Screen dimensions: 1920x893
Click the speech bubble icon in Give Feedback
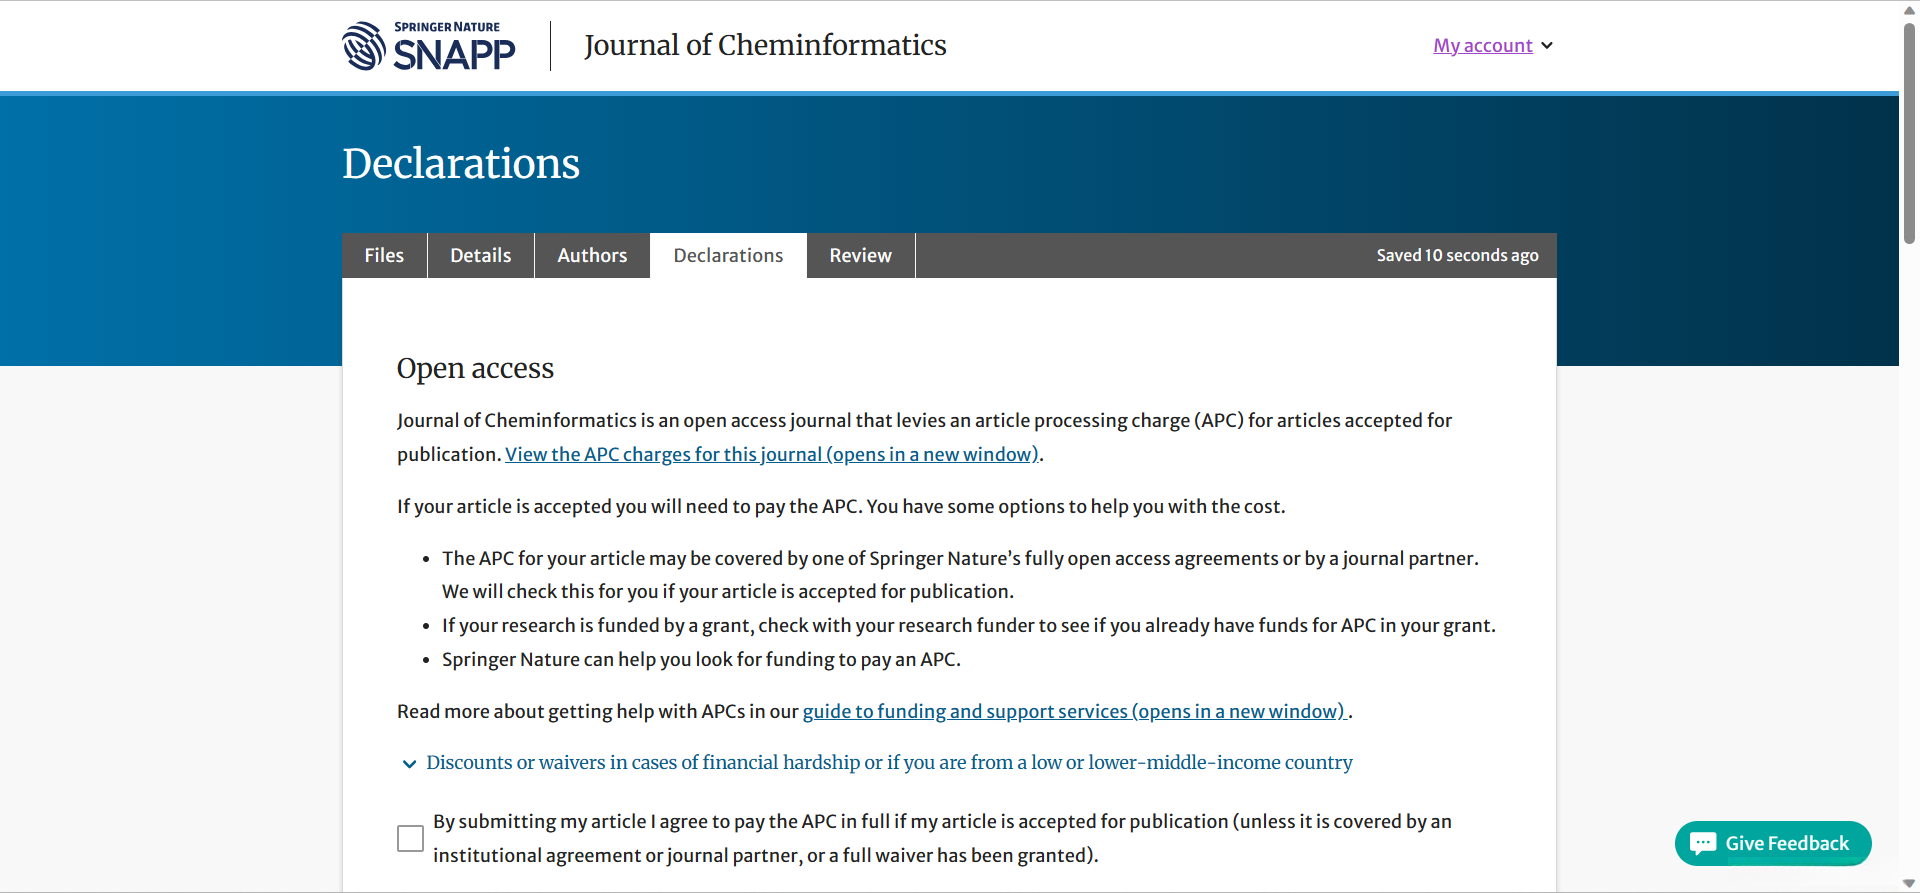tap(1702, 843)
